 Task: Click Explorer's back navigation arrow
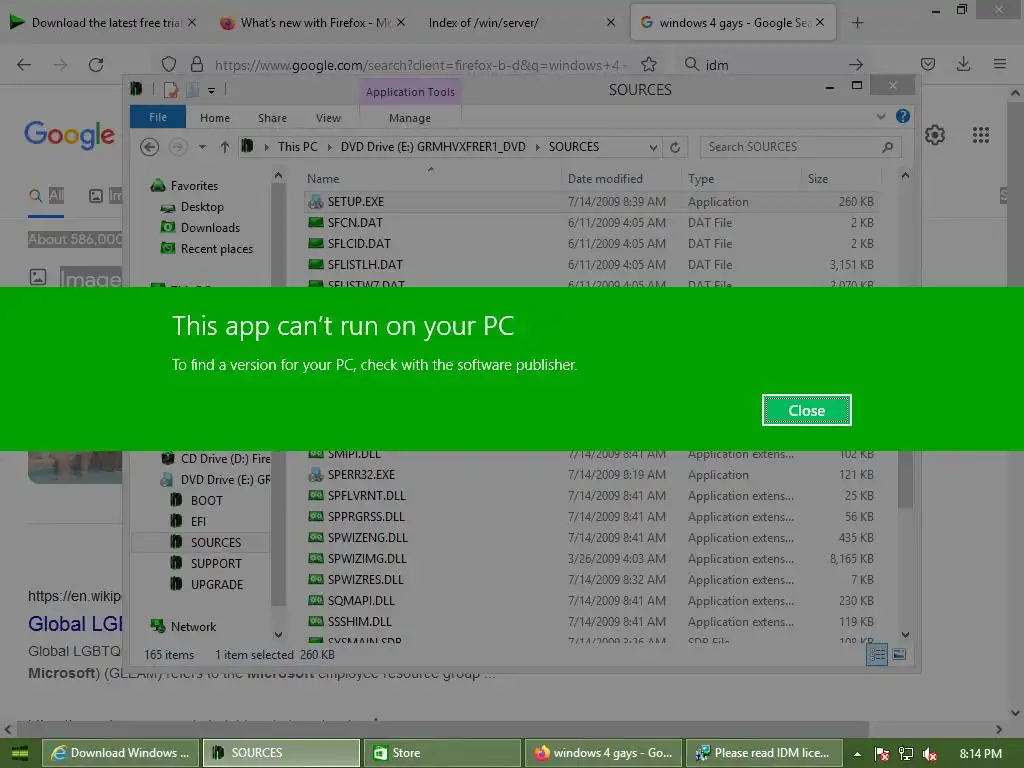[x=150, y=147]
